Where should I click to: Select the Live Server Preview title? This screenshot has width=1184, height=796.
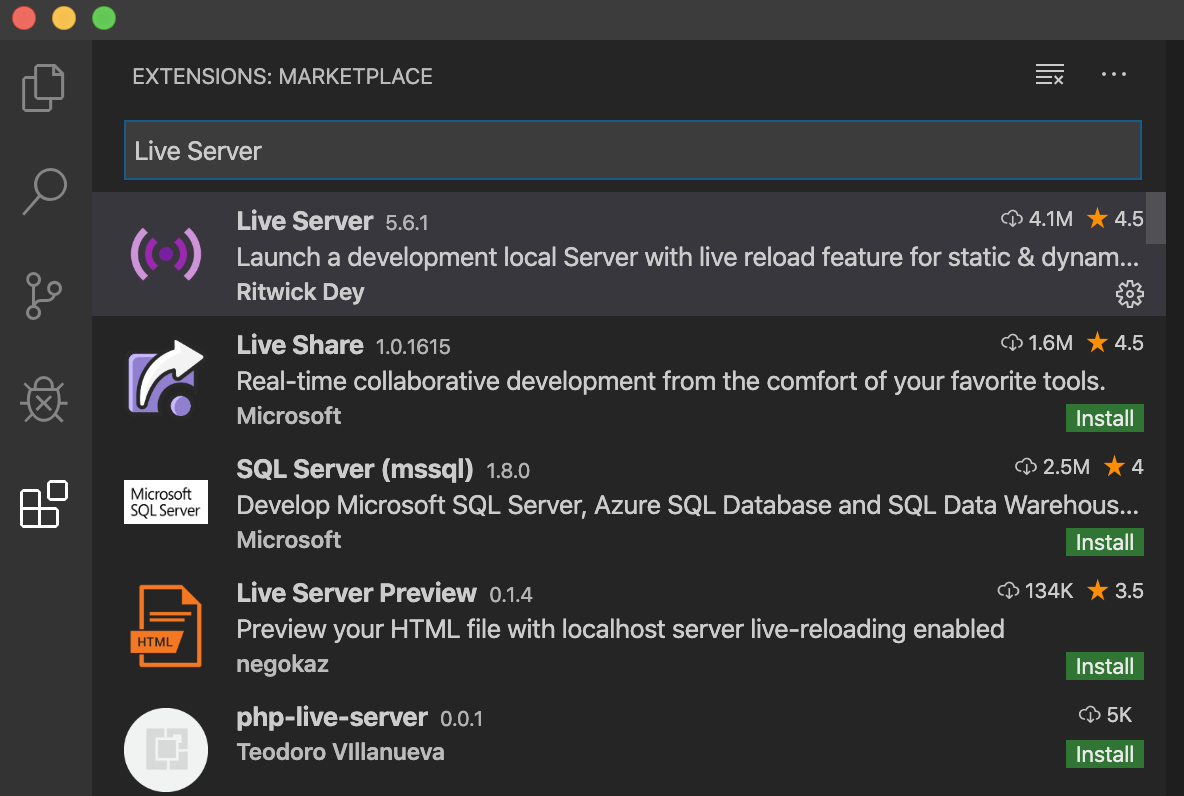356,593
